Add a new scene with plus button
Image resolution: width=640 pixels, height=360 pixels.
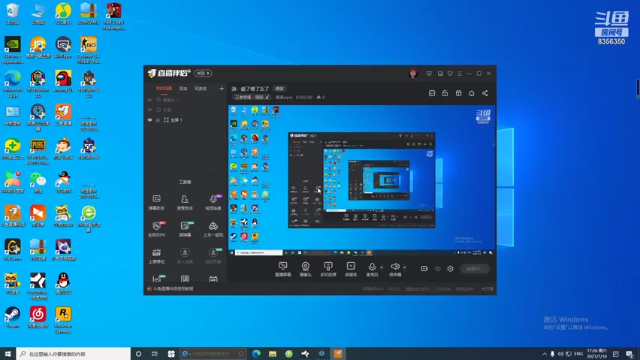click(222, 89)
